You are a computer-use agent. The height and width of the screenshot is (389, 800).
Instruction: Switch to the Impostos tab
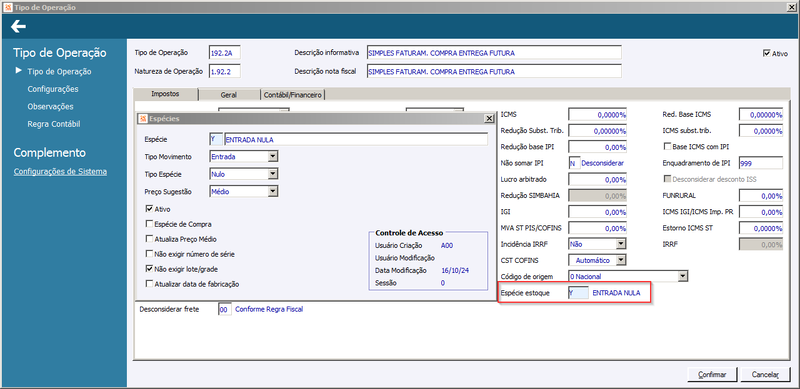pos(165,94)
